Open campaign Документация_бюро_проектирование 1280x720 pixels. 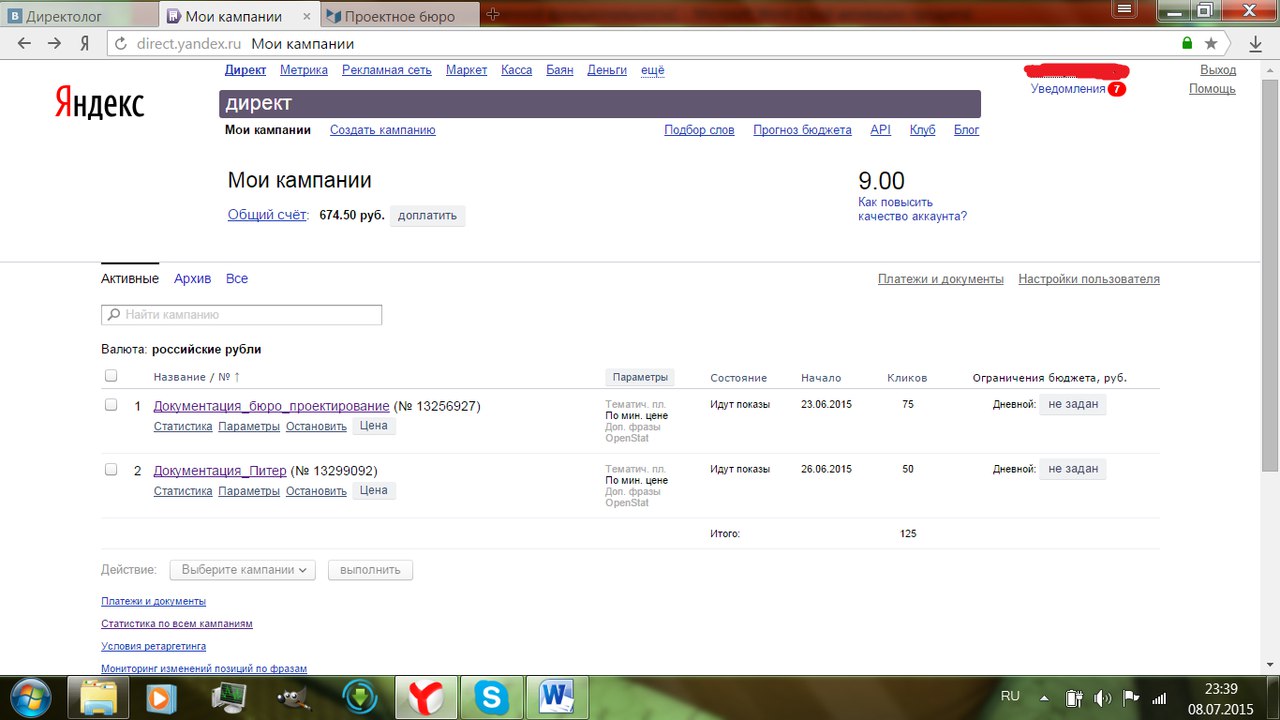tap(271, 406)
